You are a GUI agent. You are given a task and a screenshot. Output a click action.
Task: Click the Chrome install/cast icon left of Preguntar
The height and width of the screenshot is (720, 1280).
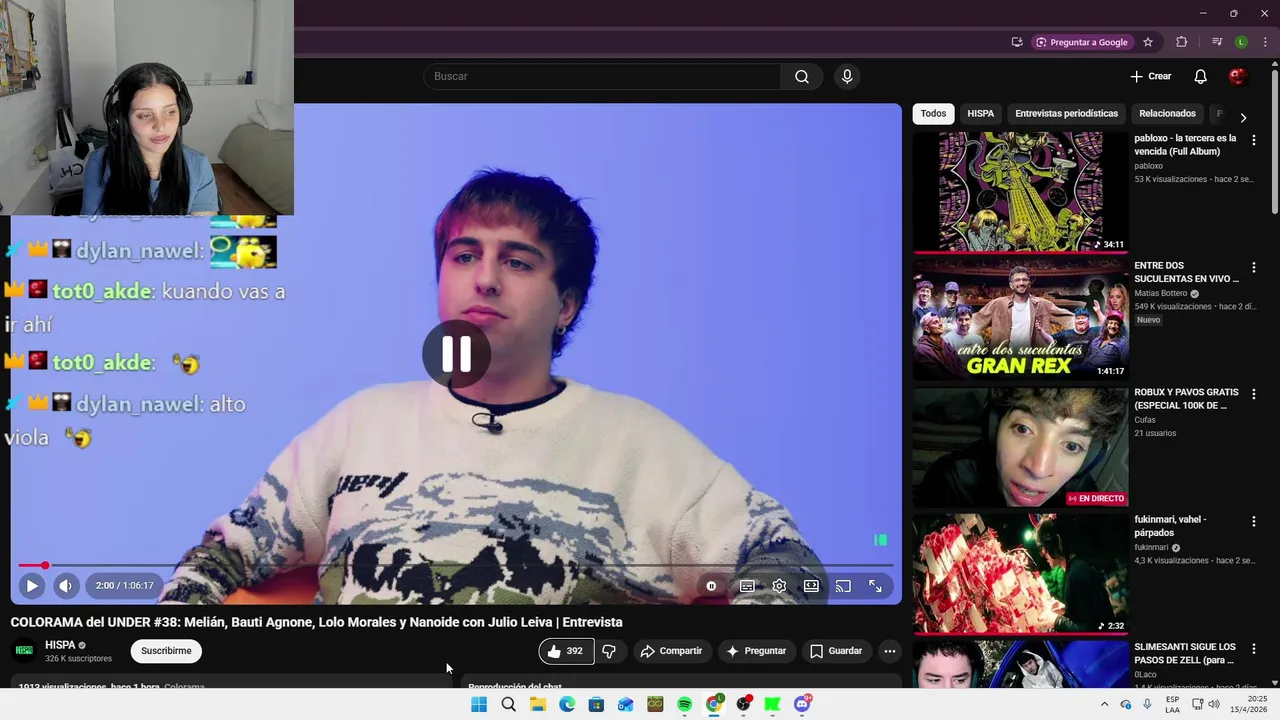tap(1017, 42)
